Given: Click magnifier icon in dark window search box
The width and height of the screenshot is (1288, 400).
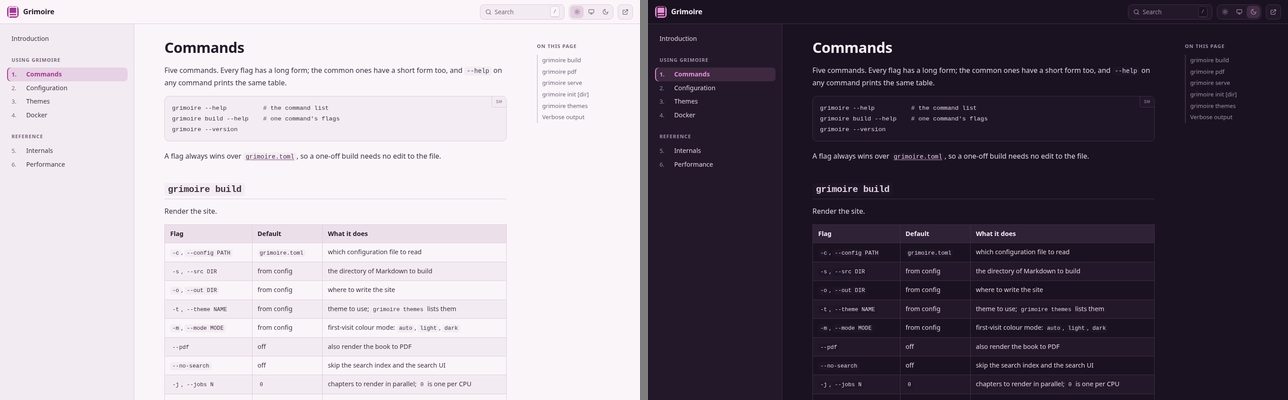Looking at the screenshot, I should click(x=1137, y=12).
